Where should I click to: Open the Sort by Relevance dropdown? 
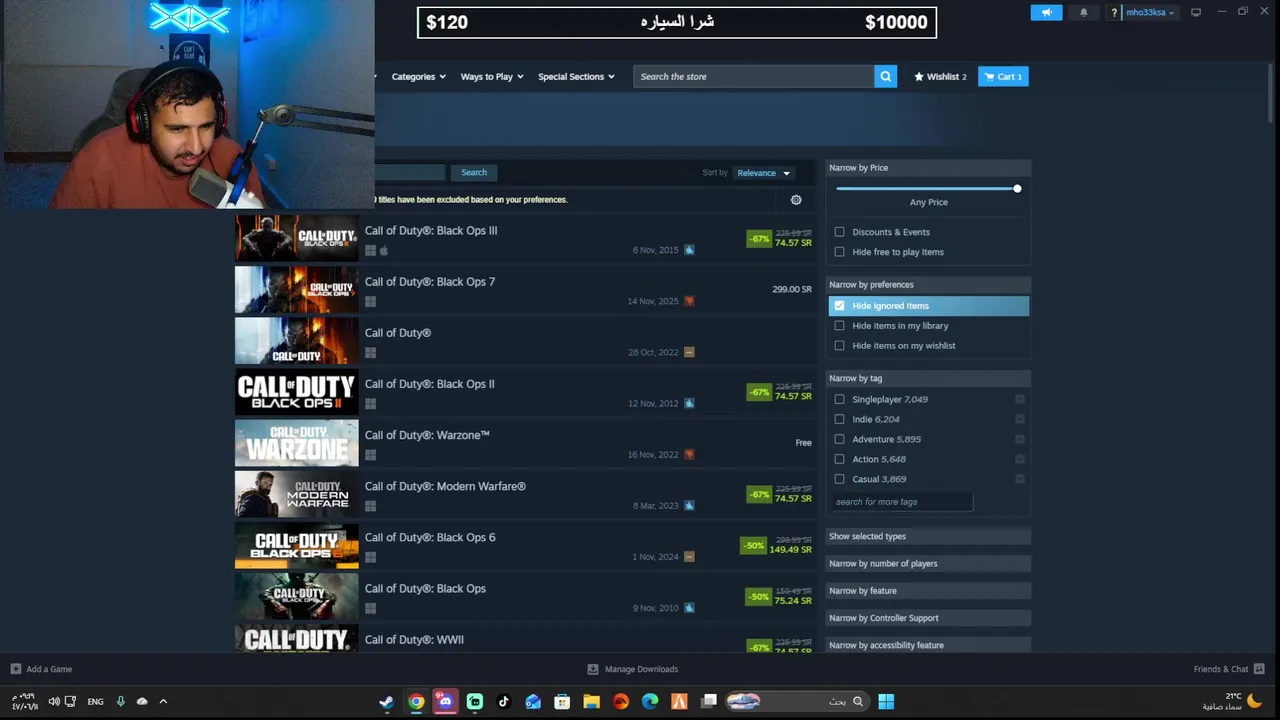coord(764,173)
